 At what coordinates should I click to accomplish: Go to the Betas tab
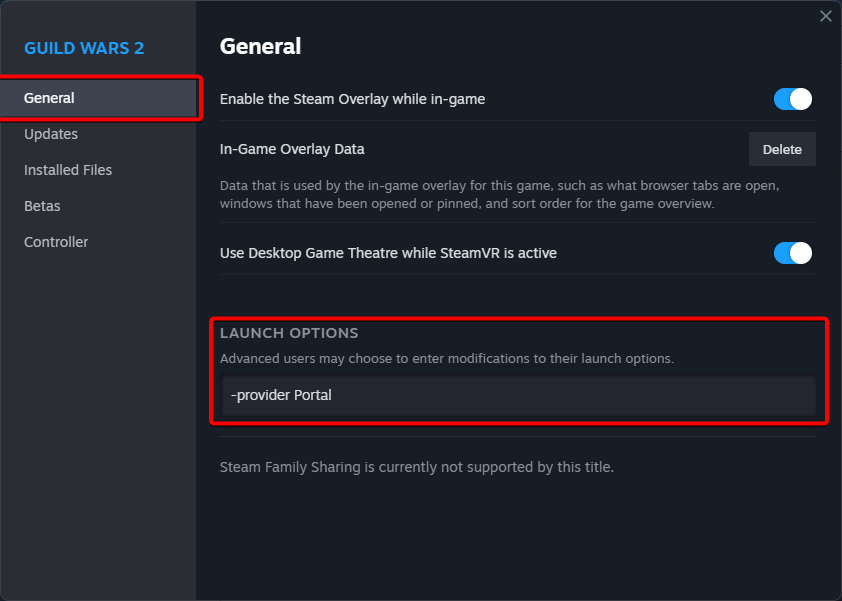[42, 206]
